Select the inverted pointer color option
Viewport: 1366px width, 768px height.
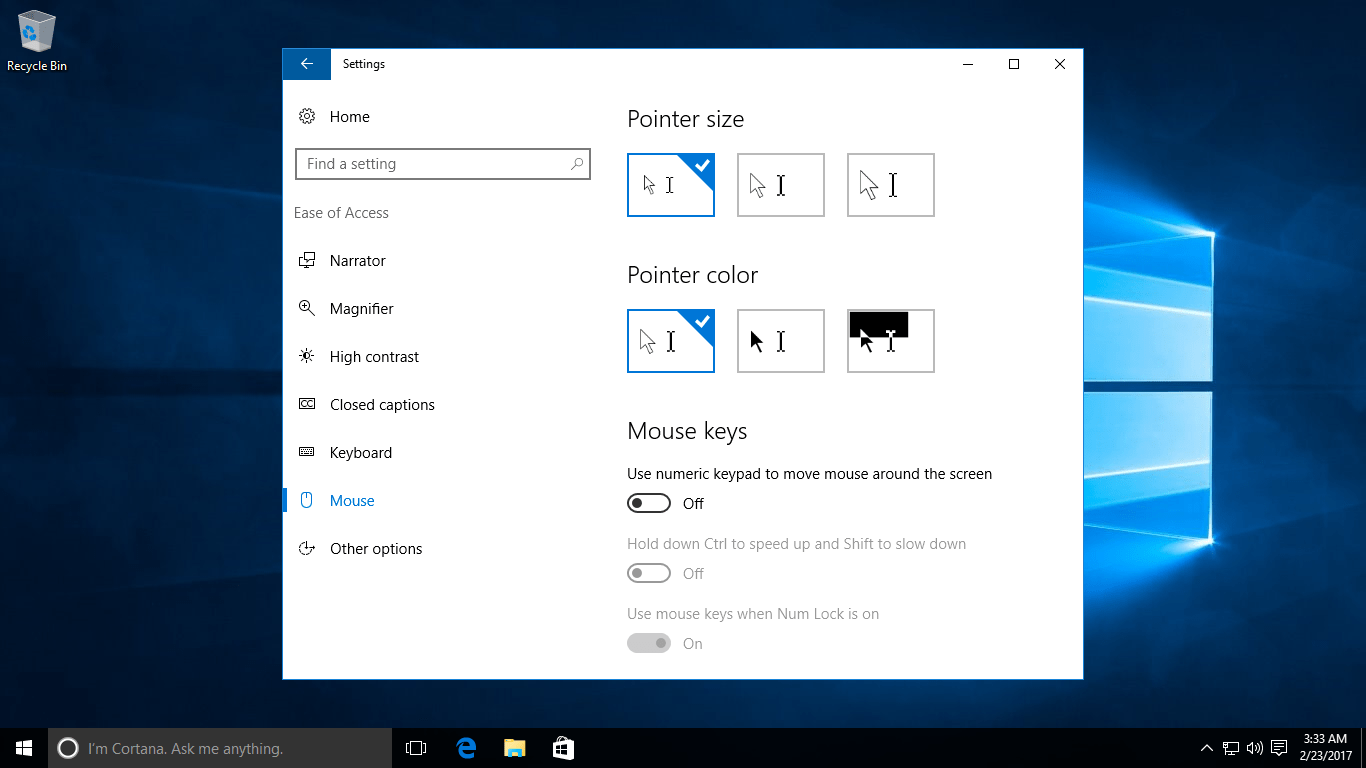point(890,341)
